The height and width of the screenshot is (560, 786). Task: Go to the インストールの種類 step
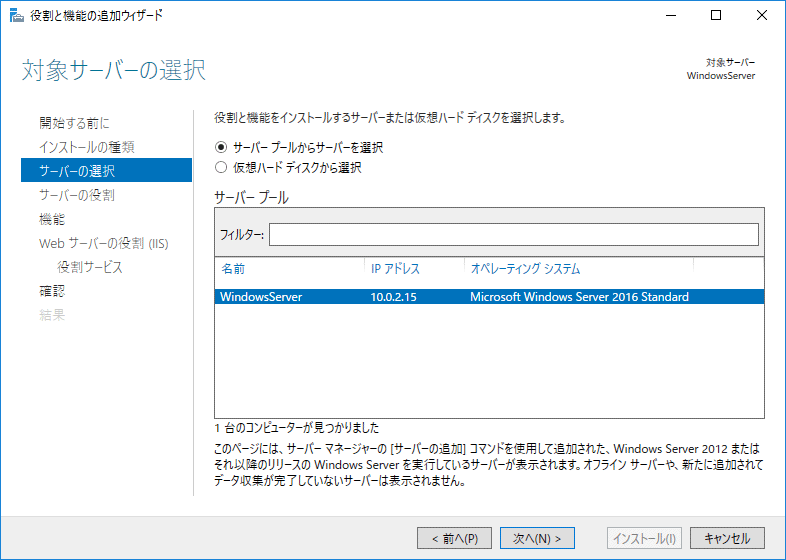pyautogui.click(x=87, y=147)
